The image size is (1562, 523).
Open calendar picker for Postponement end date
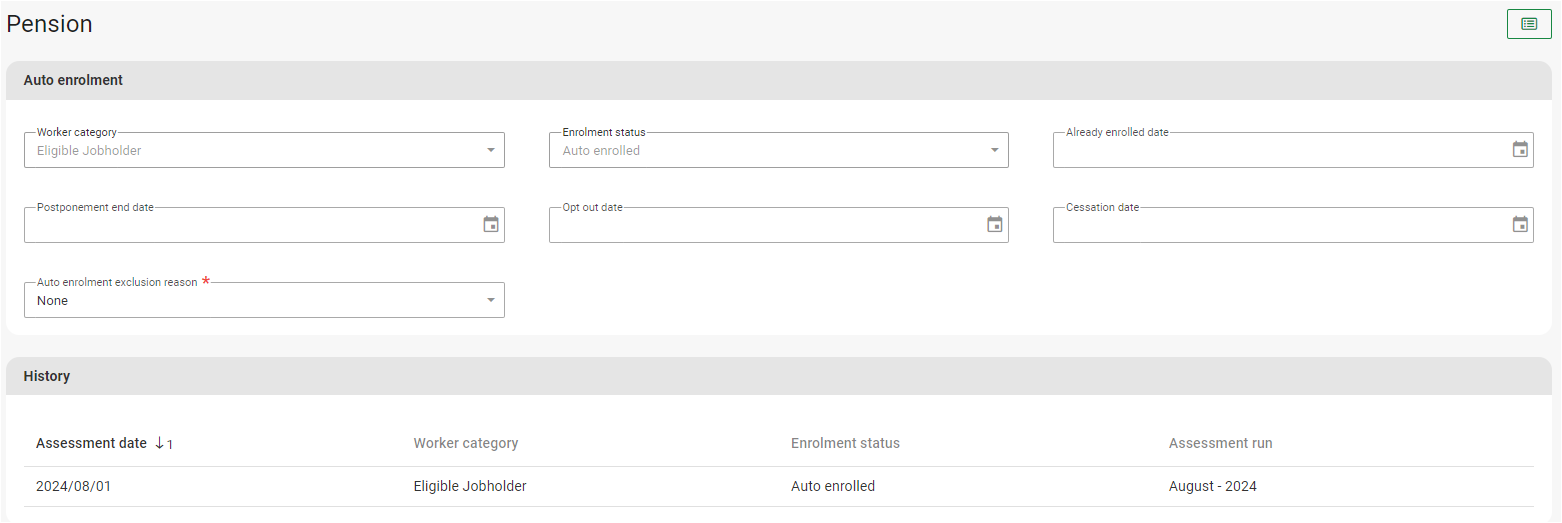[x=491, y=225]
